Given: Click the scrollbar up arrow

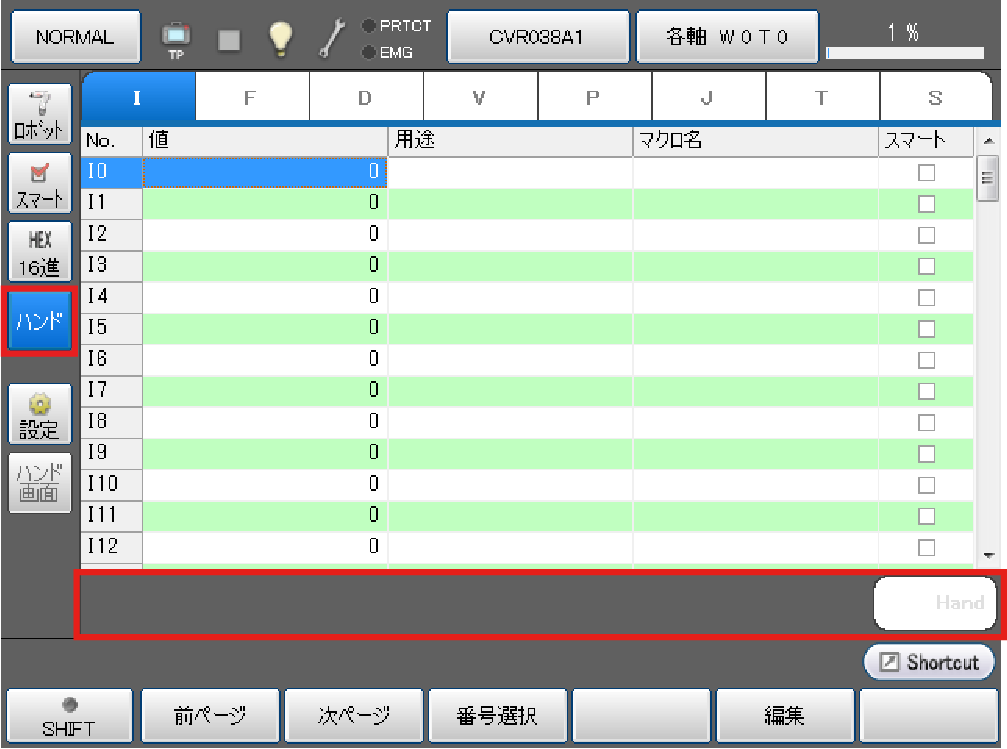Looking at the screenshot, I should [989, 143].
